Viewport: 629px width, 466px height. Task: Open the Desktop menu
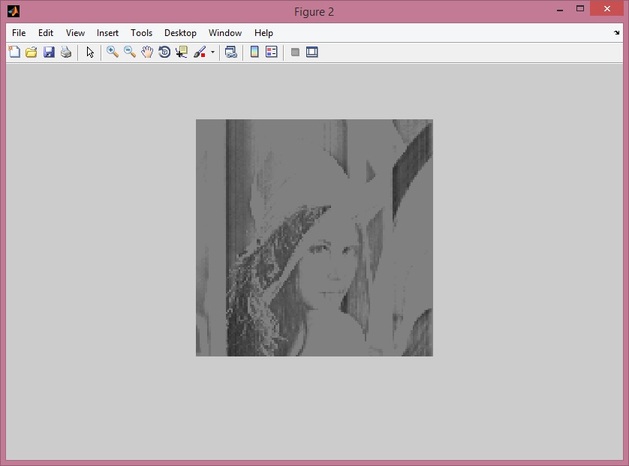point(180,33)
